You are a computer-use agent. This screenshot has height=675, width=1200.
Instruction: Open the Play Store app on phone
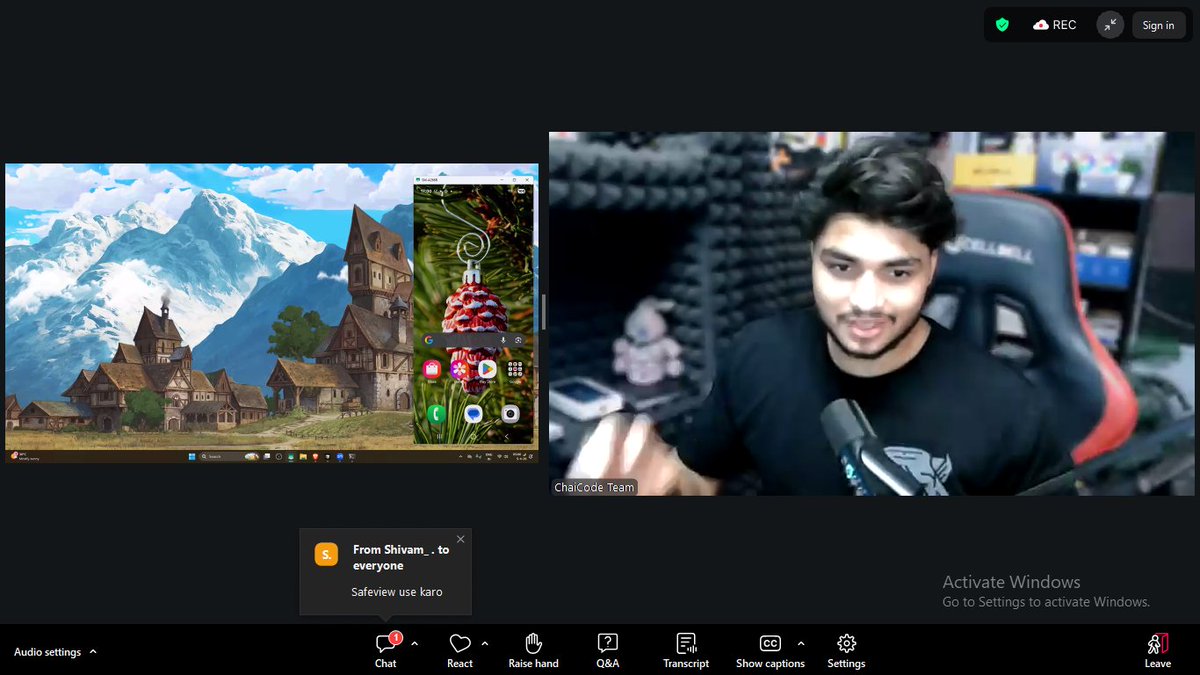tap(487, 369)
